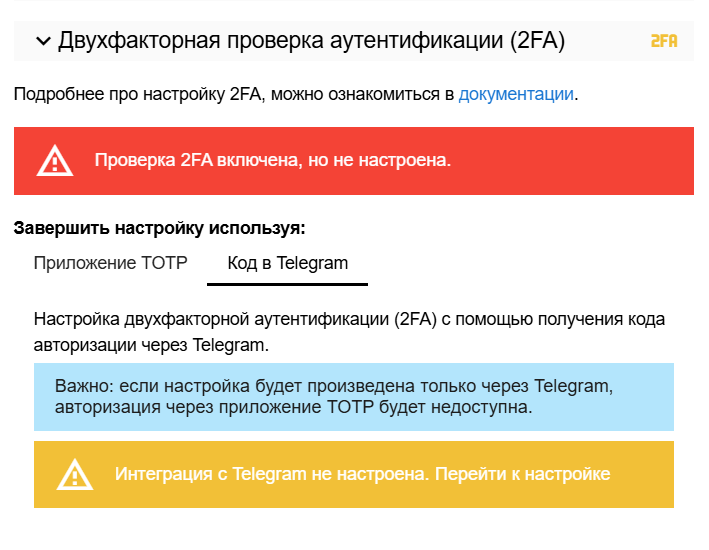Viewport: 709px width, 550px height.
Task: Collapse the 2FA section with the chevron
Action: 43,41
